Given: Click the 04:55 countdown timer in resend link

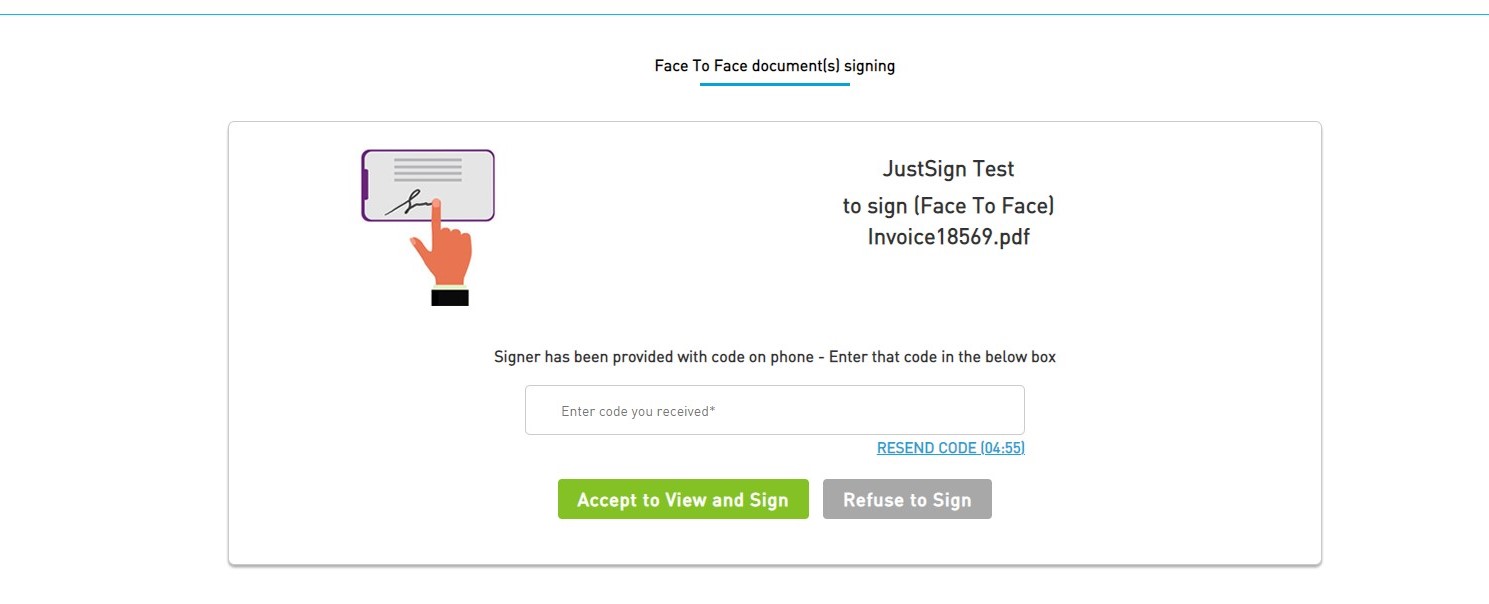Looking at the screenshot, I should tap(1003, 448).
